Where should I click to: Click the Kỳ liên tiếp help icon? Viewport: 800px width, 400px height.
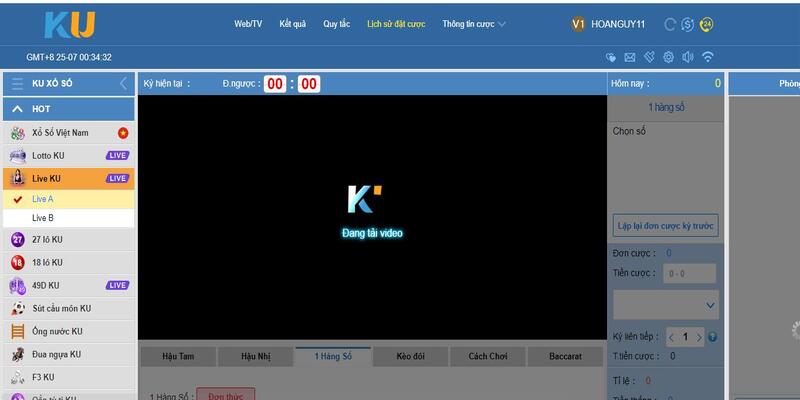[713, 337]
